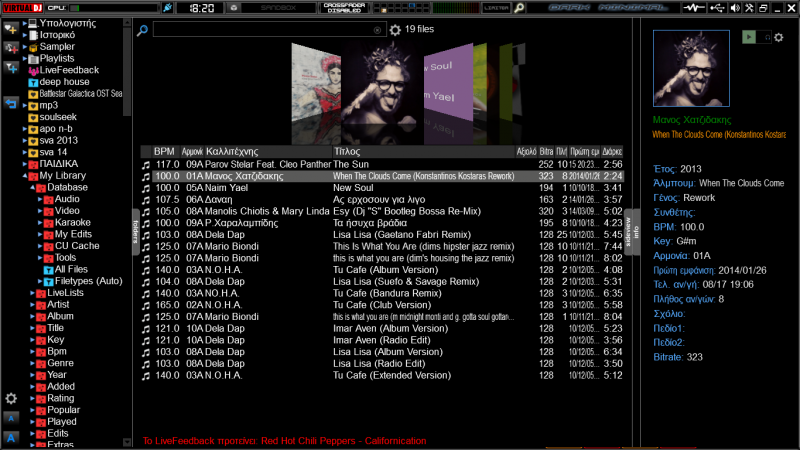Click the add favorite folder icon
Image resolution: width=800 pixels, height=450 pixels.
(x=11, y=29)
